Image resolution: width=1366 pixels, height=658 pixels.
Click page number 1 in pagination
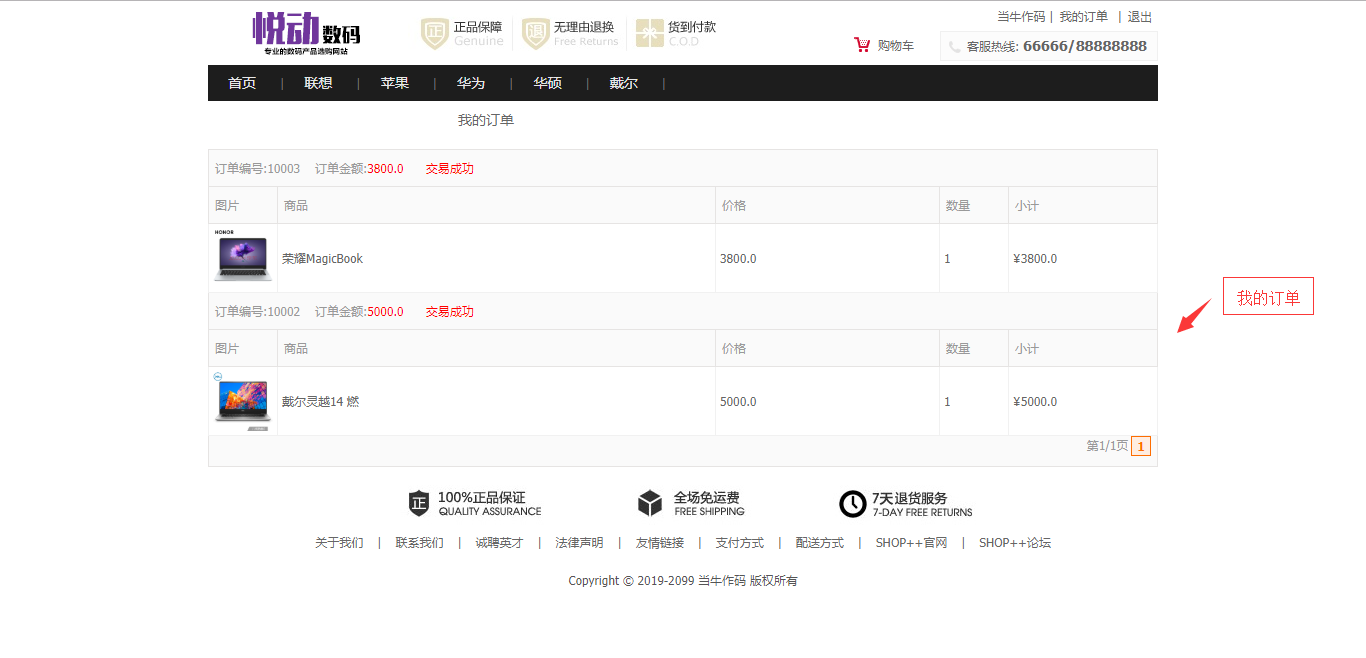(x=1141, y=446)
